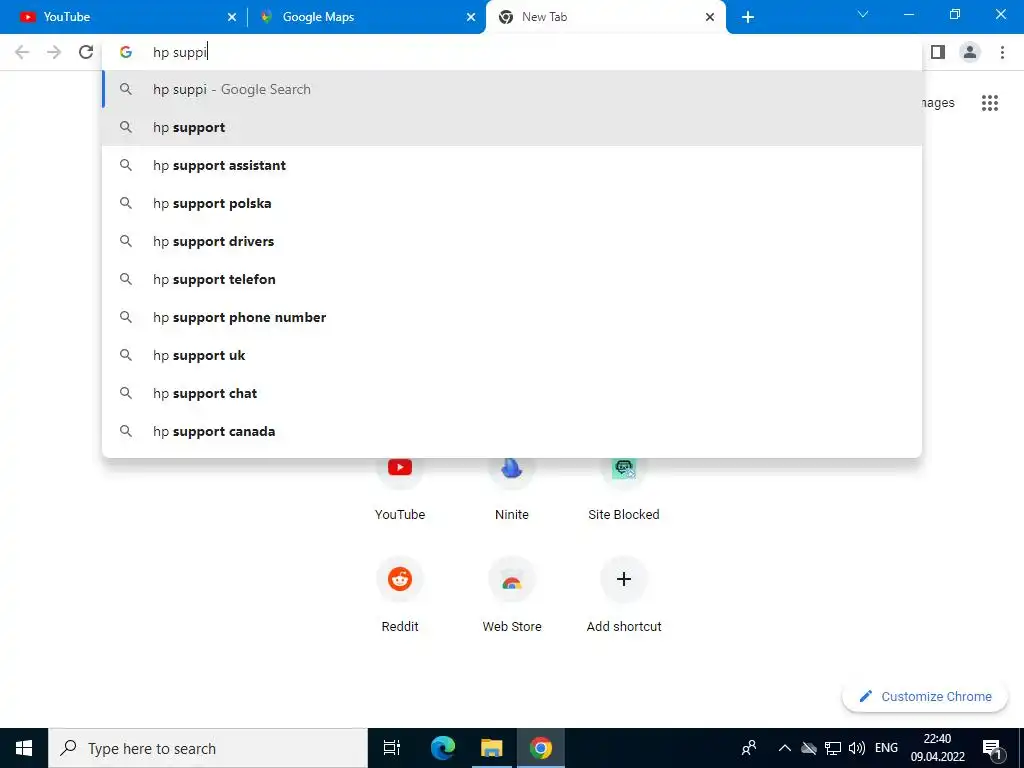Select the 'hp support canada' suggestion
Screen dimensions: 1024x768
tap(512, 431)
